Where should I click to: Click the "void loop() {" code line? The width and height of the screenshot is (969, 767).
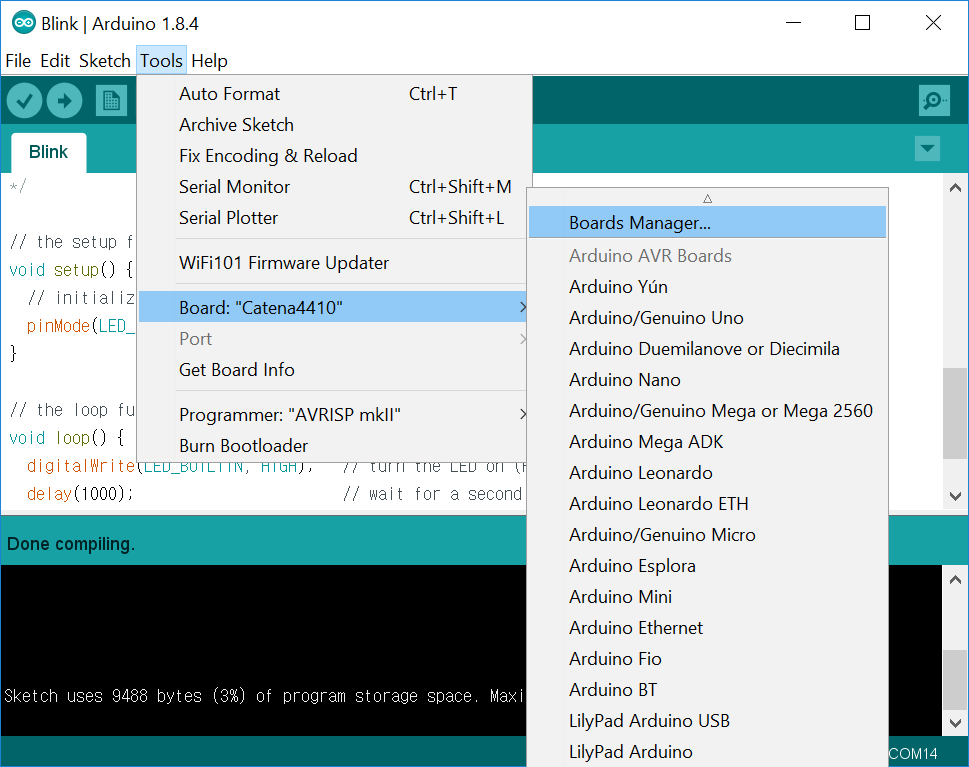click(x=67, y=438)
